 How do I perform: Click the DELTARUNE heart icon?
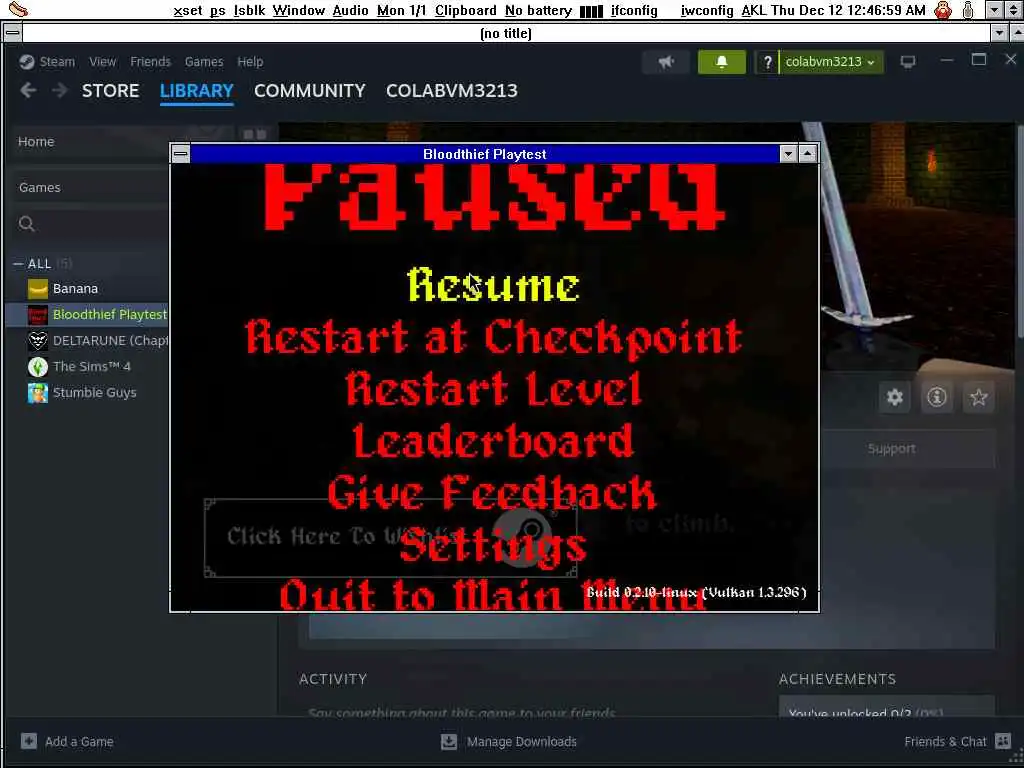point(38,340)
